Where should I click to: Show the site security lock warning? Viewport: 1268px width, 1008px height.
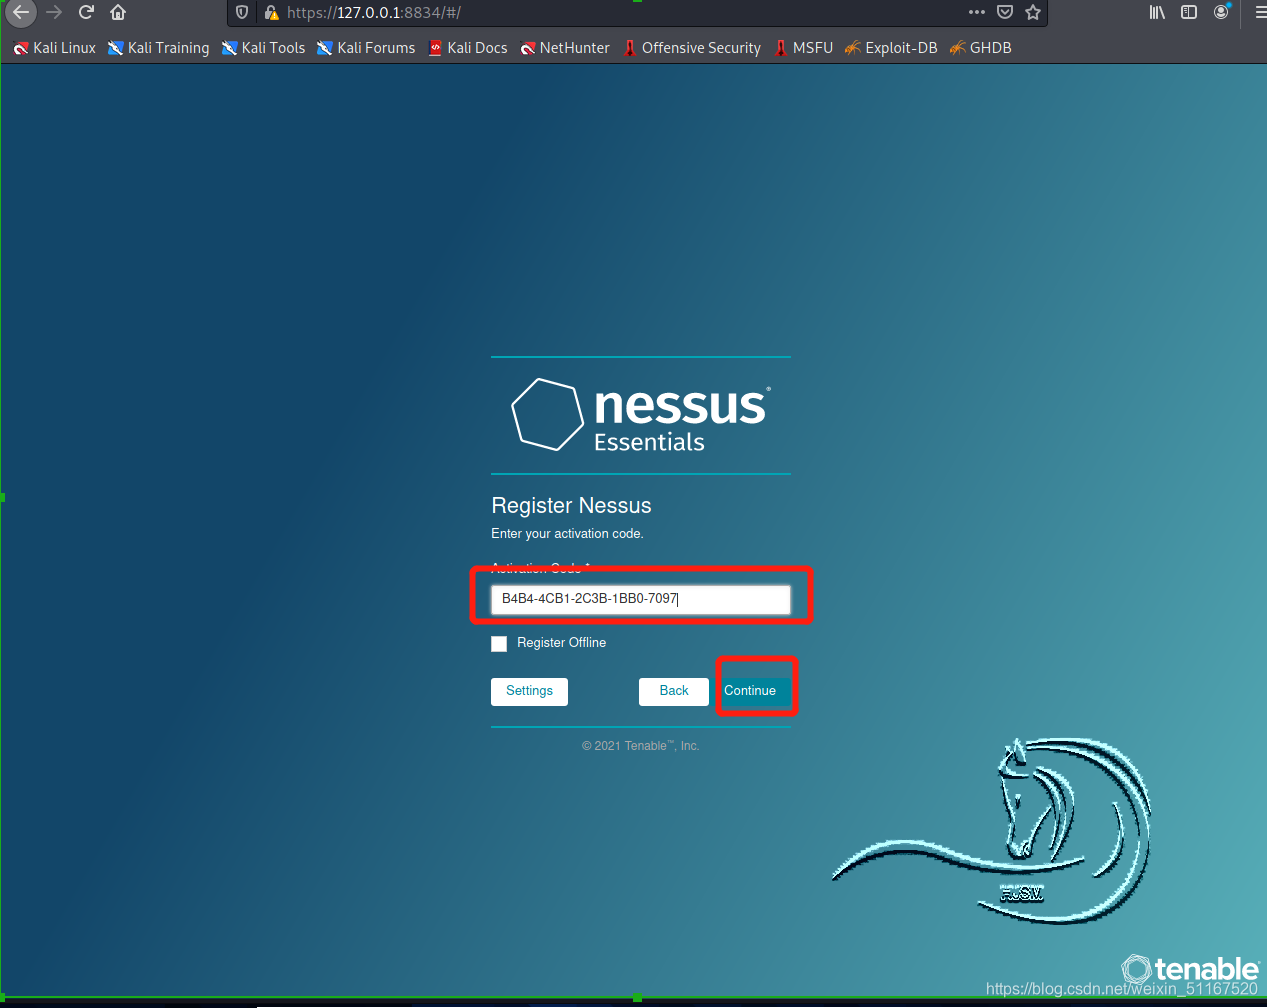(x=271, y=13)
